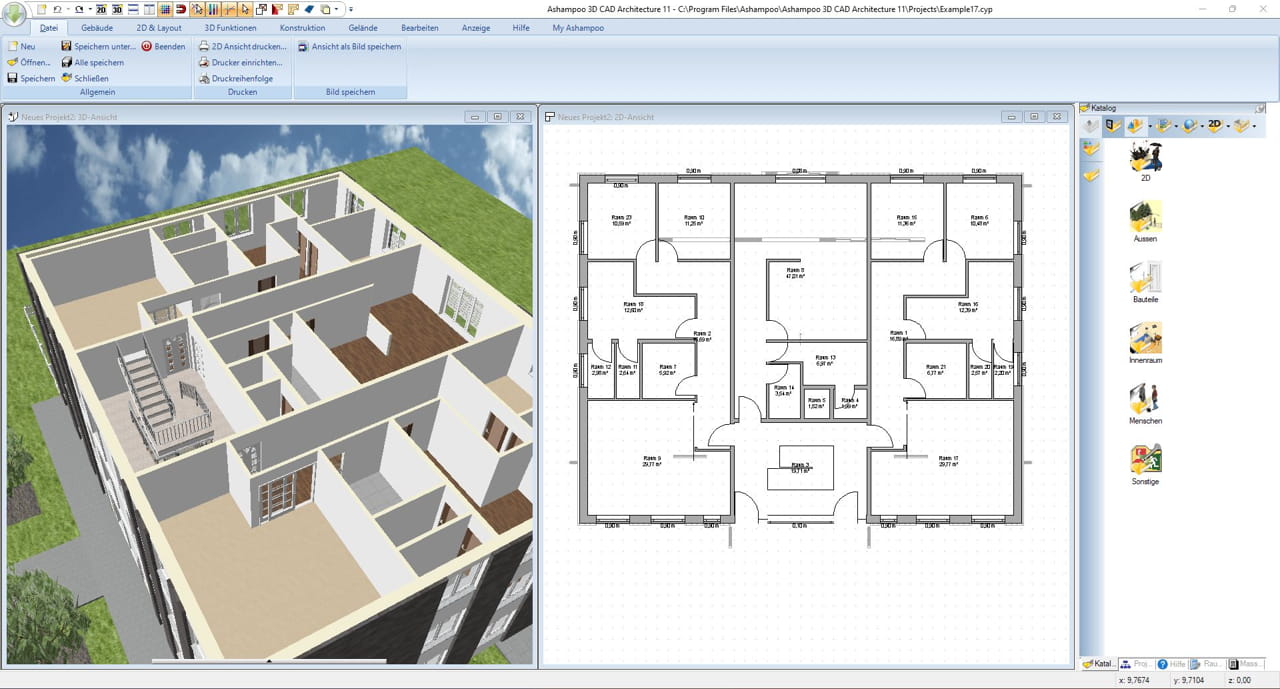Click the 2D folder icon in Katalog toolbar
Screen dimensions: 1280x689
(x=1215, y=124)
